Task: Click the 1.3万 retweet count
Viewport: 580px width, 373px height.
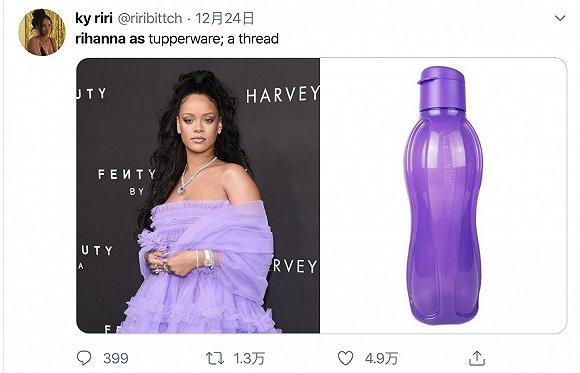Action: pyautogui.click(x=249, y=358)
